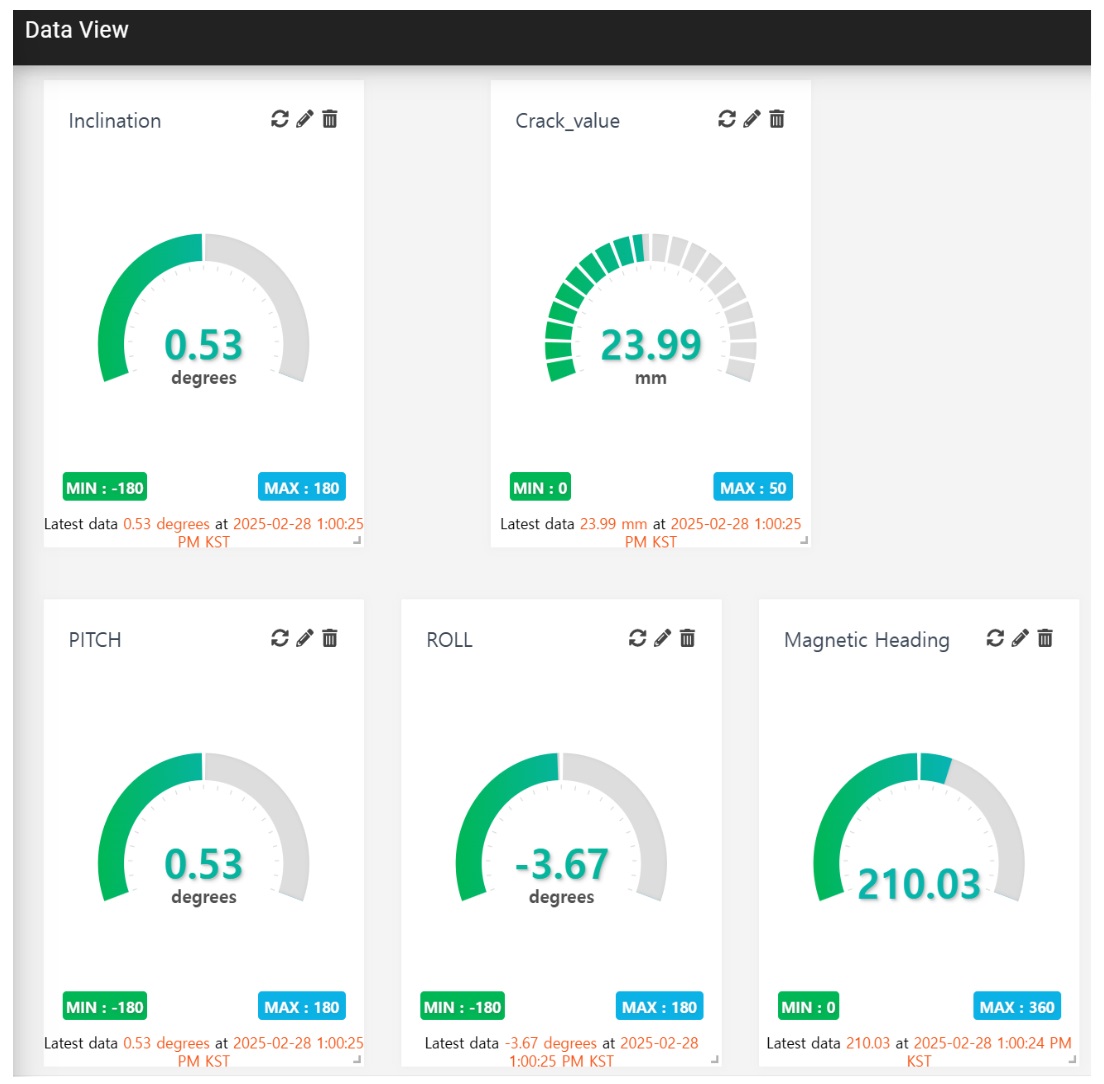Click the Inclination MAX : 180 badge
The image size is (1104, 1084).
tap(301, 487)
